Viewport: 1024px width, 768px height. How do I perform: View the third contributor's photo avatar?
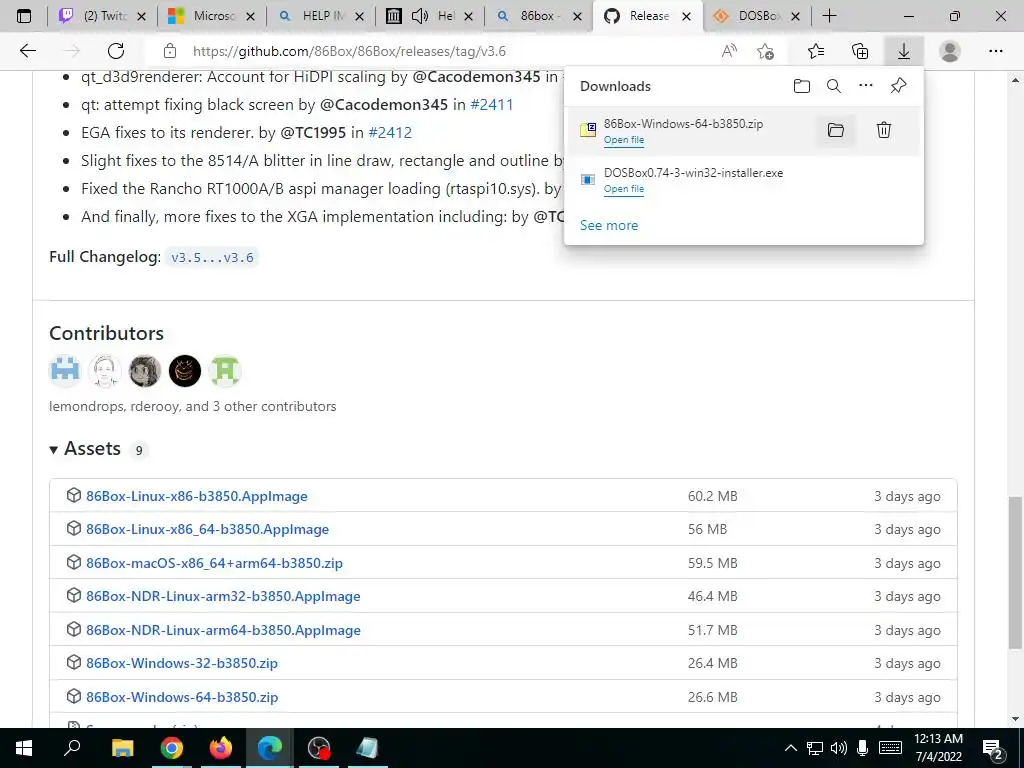[x=145, y=371]
